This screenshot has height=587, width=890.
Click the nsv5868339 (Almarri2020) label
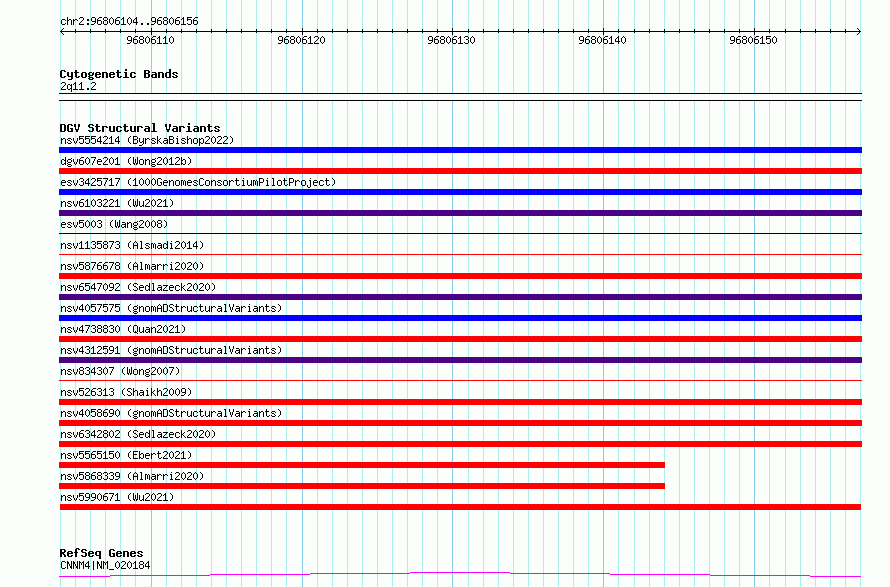click(x=132, y=476)
